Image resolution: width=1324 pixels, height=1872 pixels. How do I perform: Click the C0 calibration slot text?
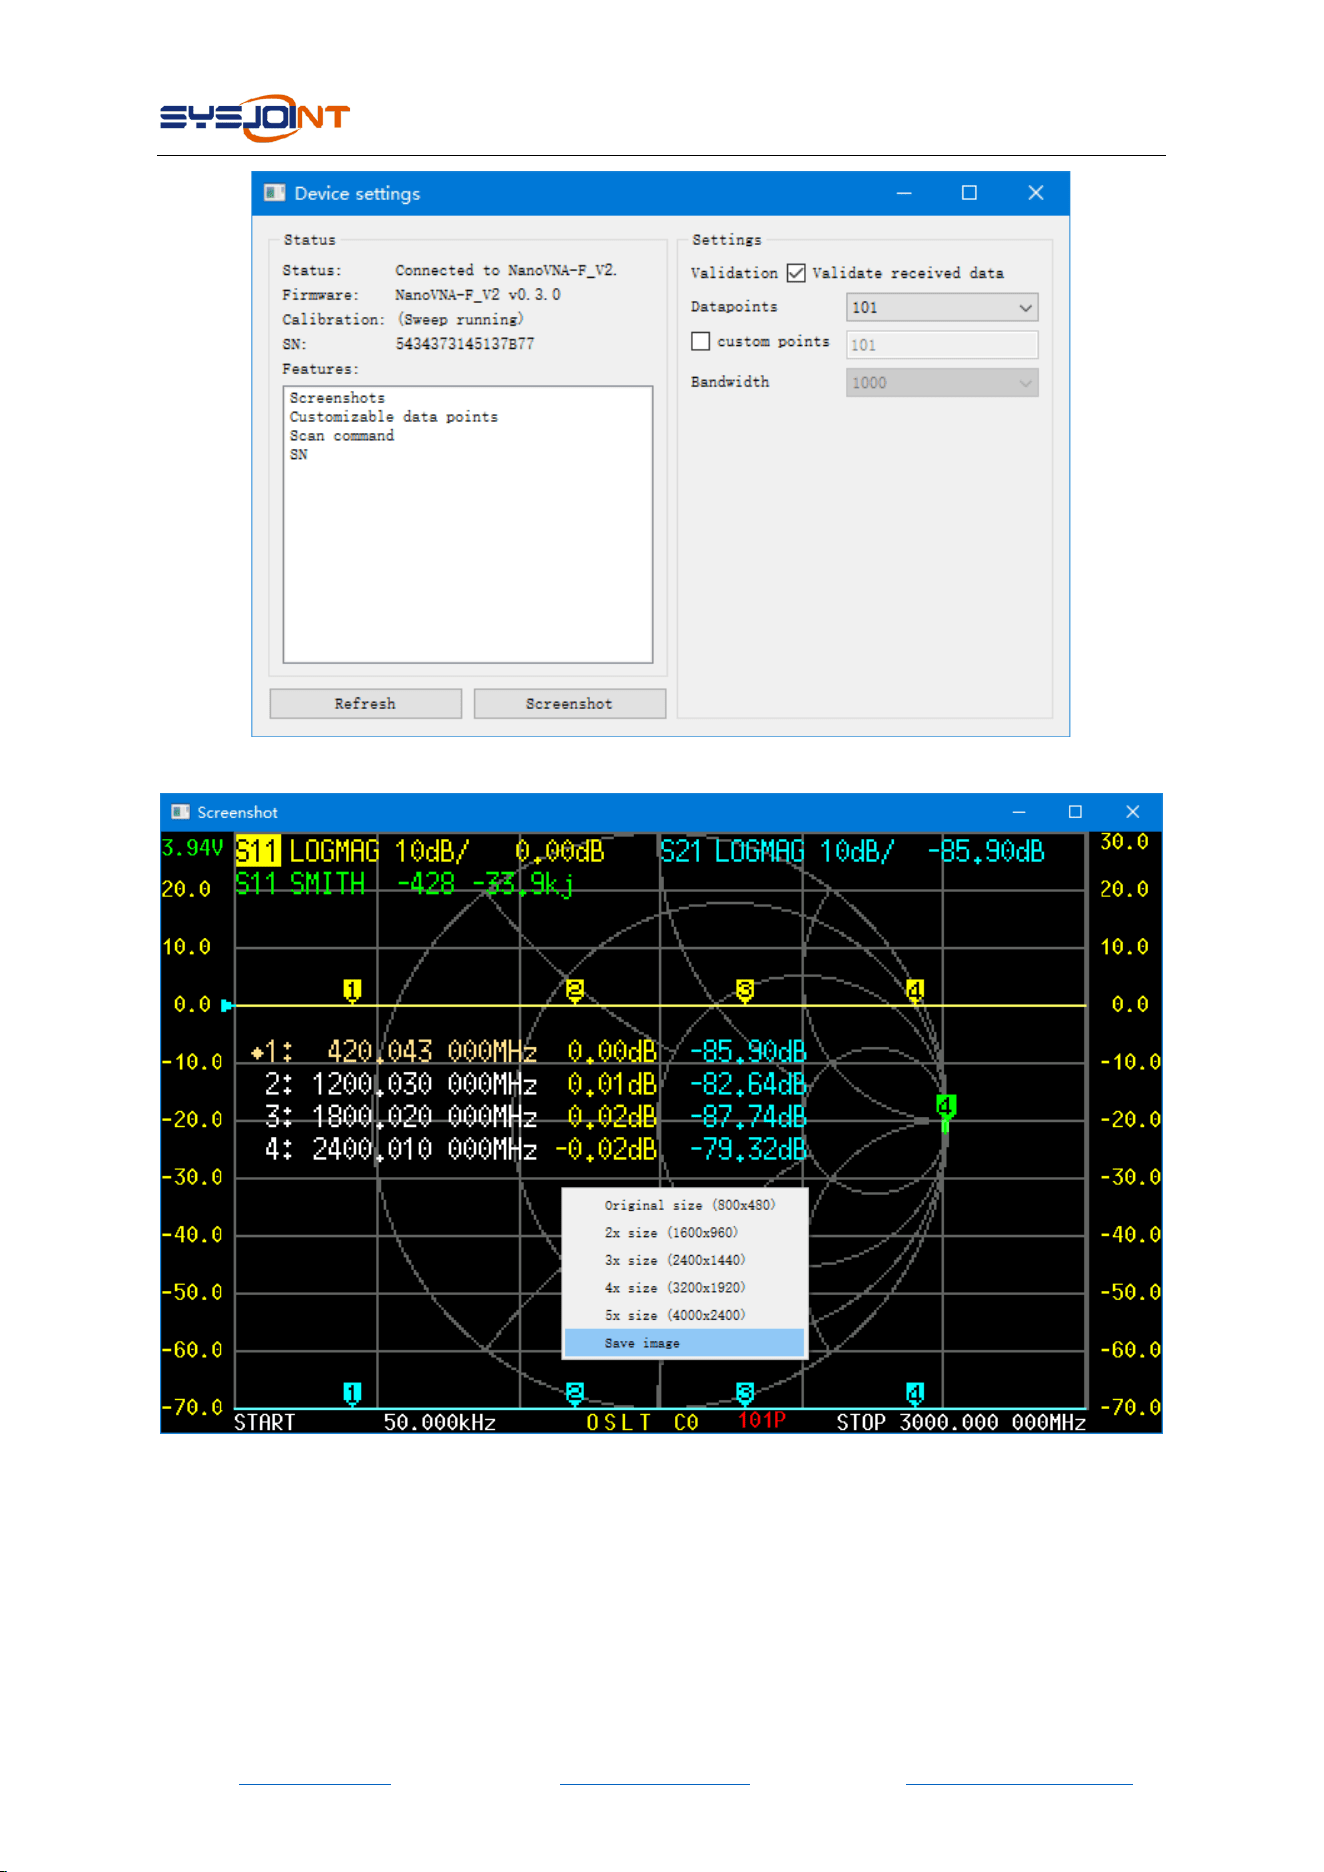pos(686,1422)
